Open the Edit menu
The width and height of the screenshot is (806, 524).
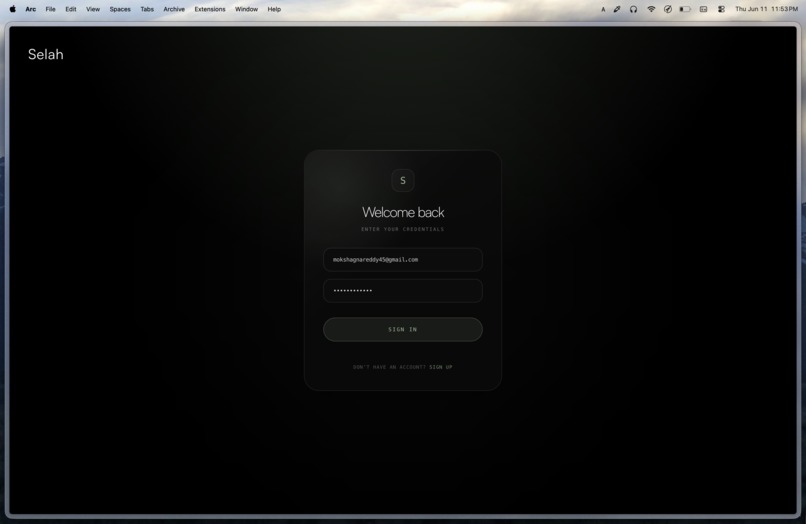coord(71,9)
